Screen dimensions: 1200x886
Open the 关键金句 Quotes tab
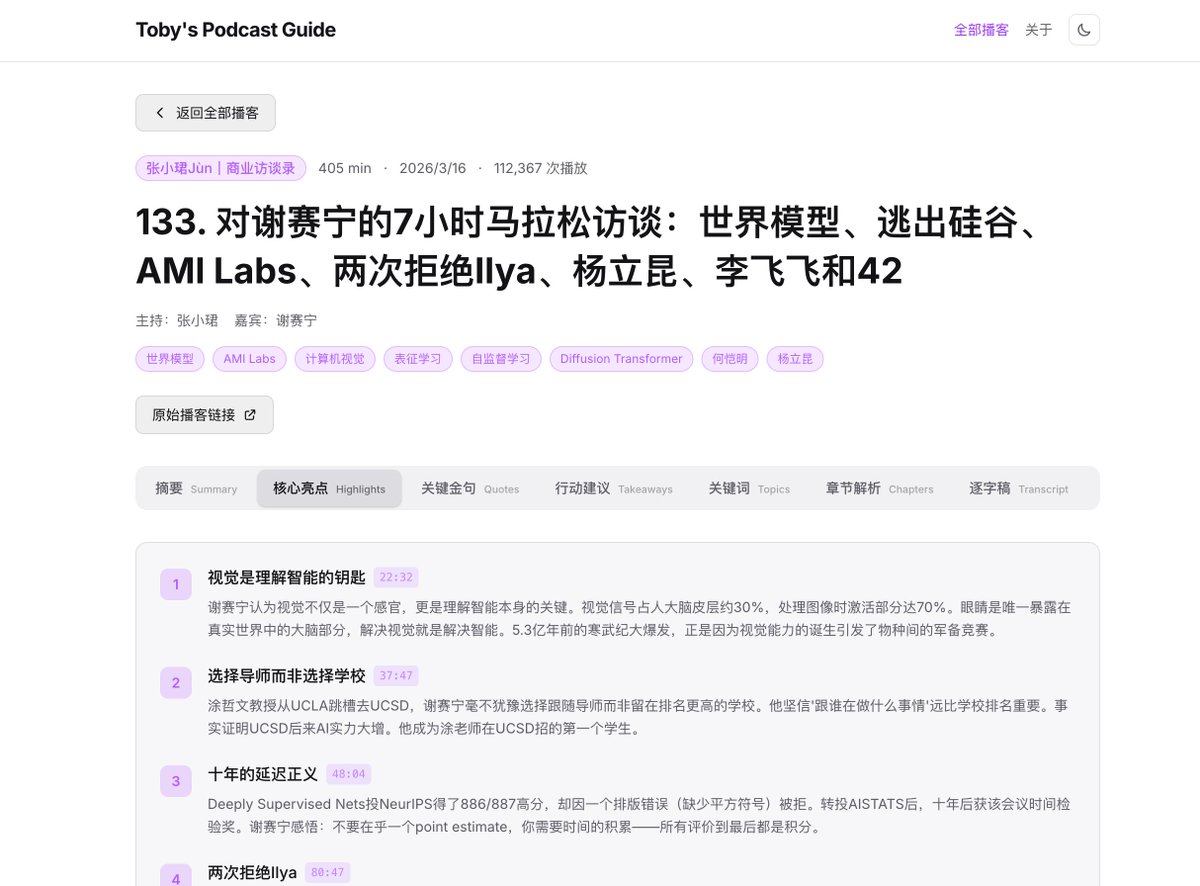(x=470, y=489)
